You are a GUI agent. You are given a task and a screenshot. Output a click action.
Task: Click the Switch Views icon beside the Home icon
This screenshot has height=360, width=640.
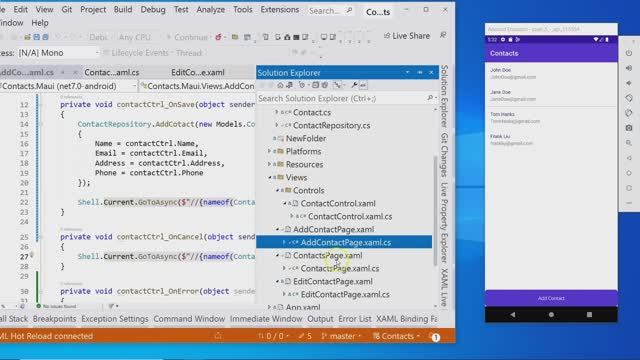[x=290, y=85]
